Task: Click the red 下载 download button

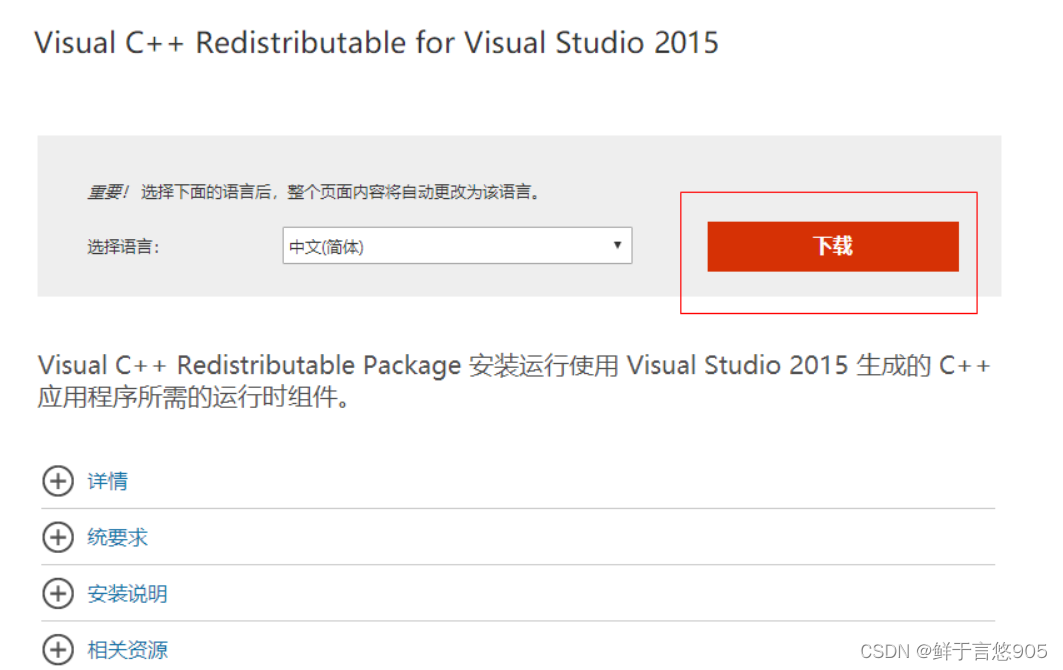Action: tap(833, 246)
